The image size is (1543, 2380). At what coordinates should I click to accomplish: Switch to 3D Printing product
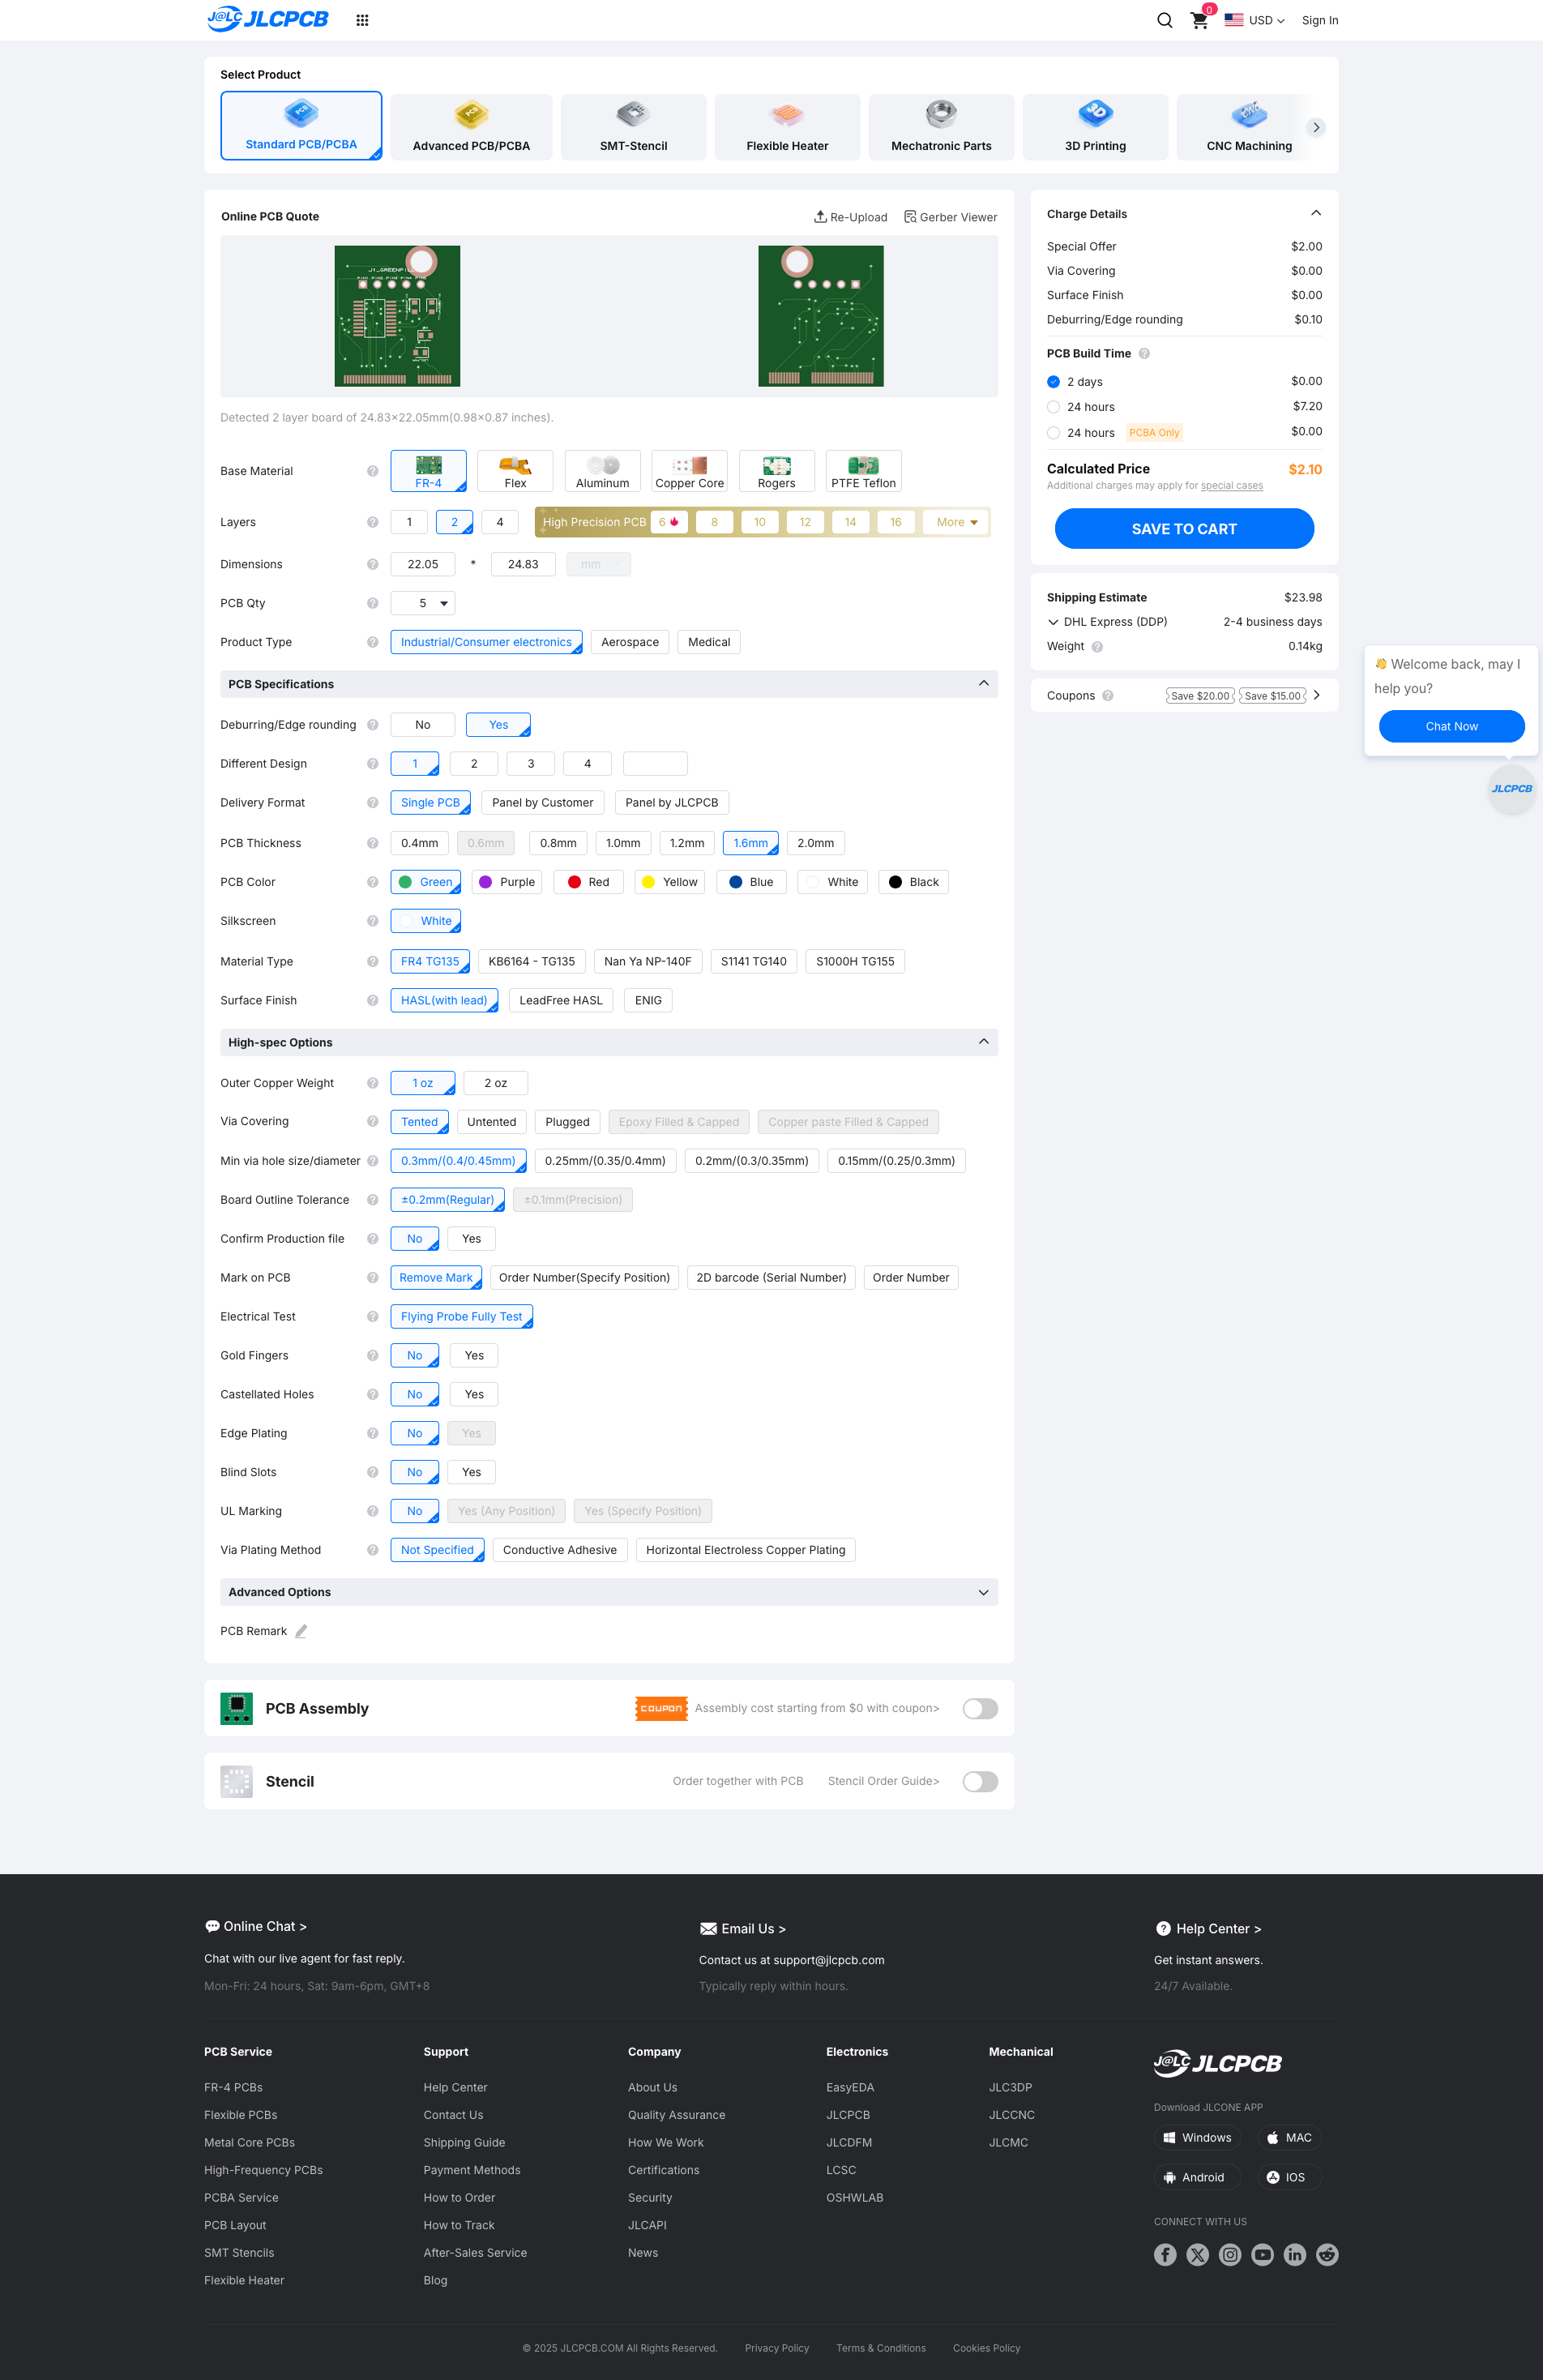pyautogui.click(x=1096, y=127)
